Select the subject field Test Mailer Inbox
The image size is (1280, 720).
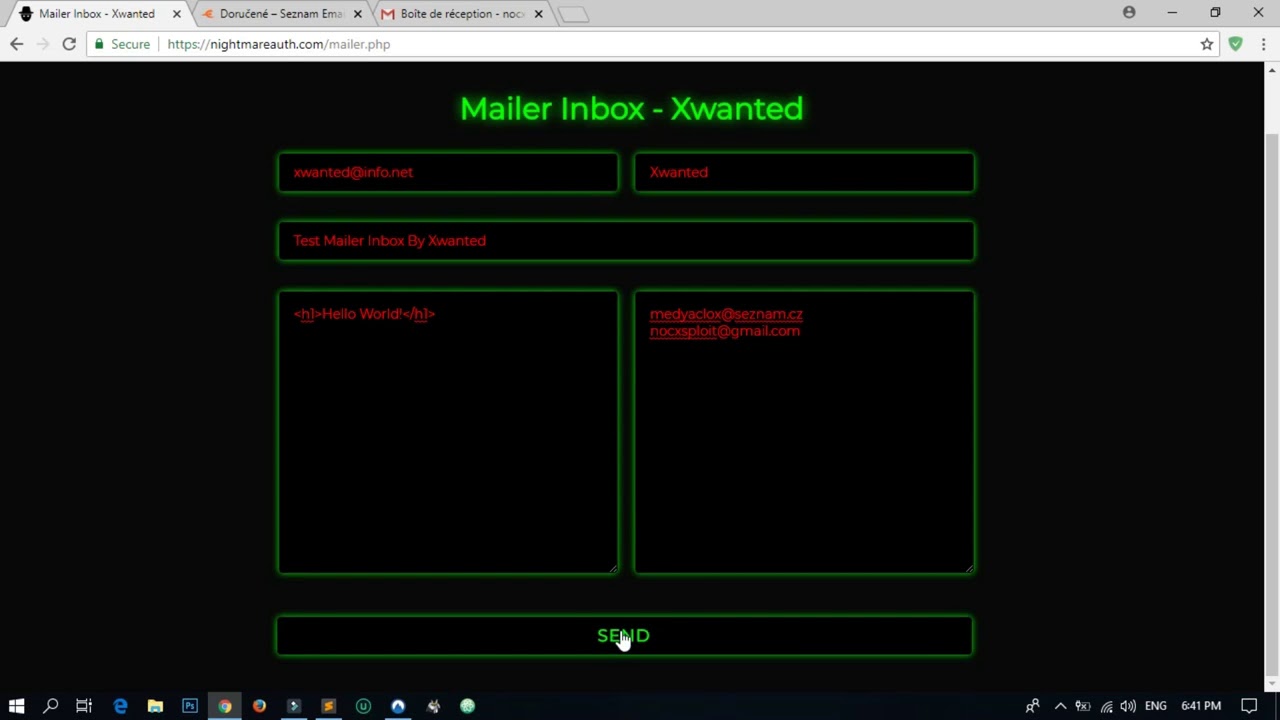(x=626, y=241)
